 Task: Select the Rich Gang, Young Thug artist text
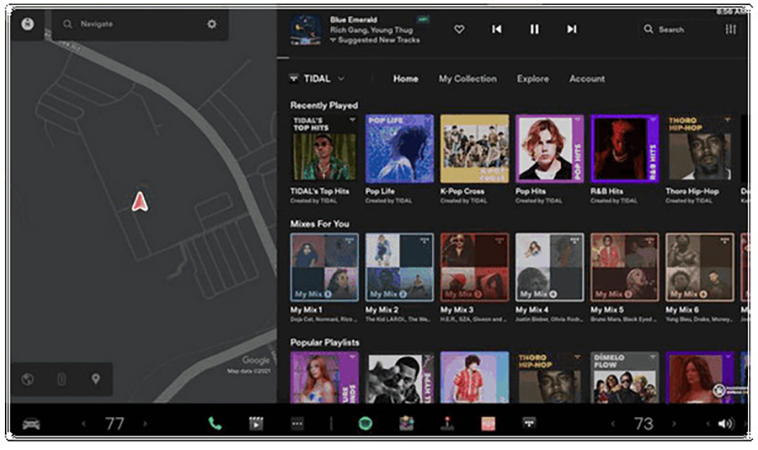click(x=371, y=30)
